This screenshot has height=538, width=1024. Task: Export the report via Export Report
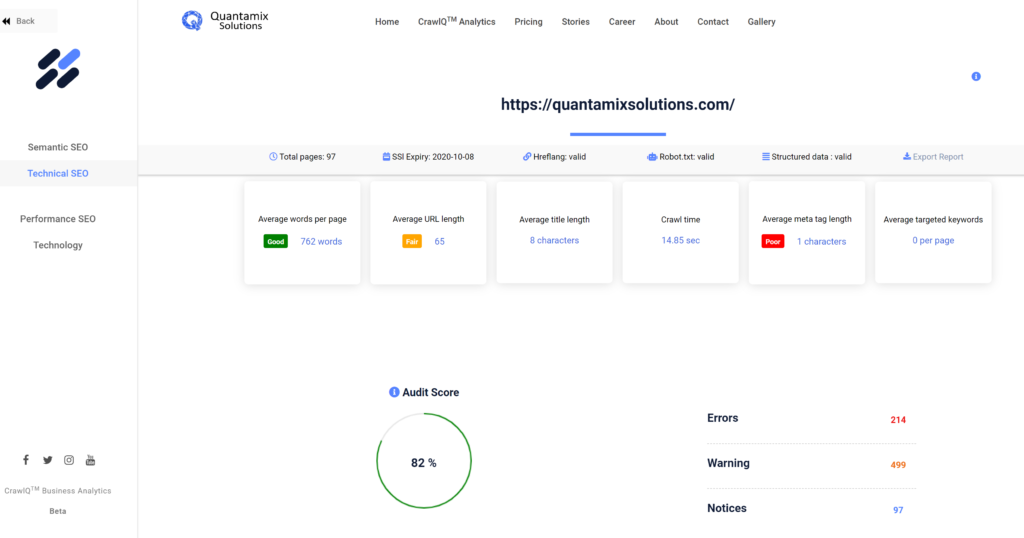[933, 157]
